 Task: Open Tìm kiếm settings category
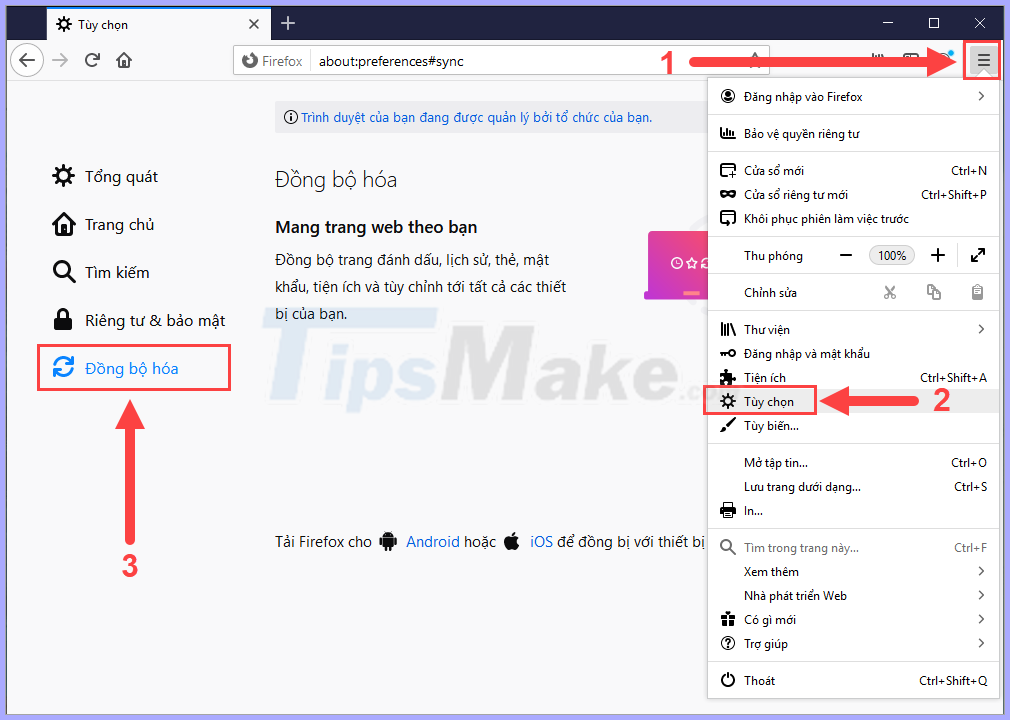pyautogui.click(x=101, y=272)
